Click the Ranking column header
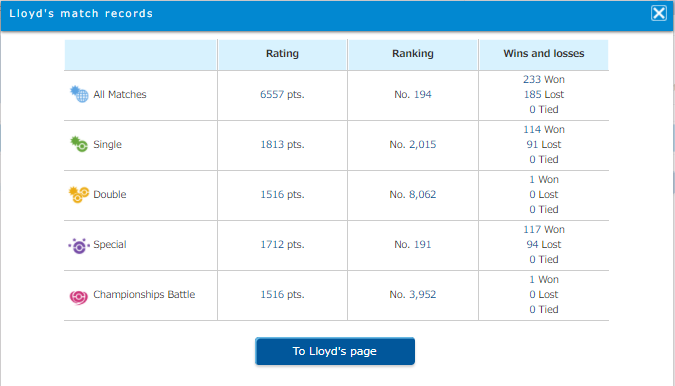Image resolution: width=675 pixels, height=386 pixels. [x=413, y=54]
